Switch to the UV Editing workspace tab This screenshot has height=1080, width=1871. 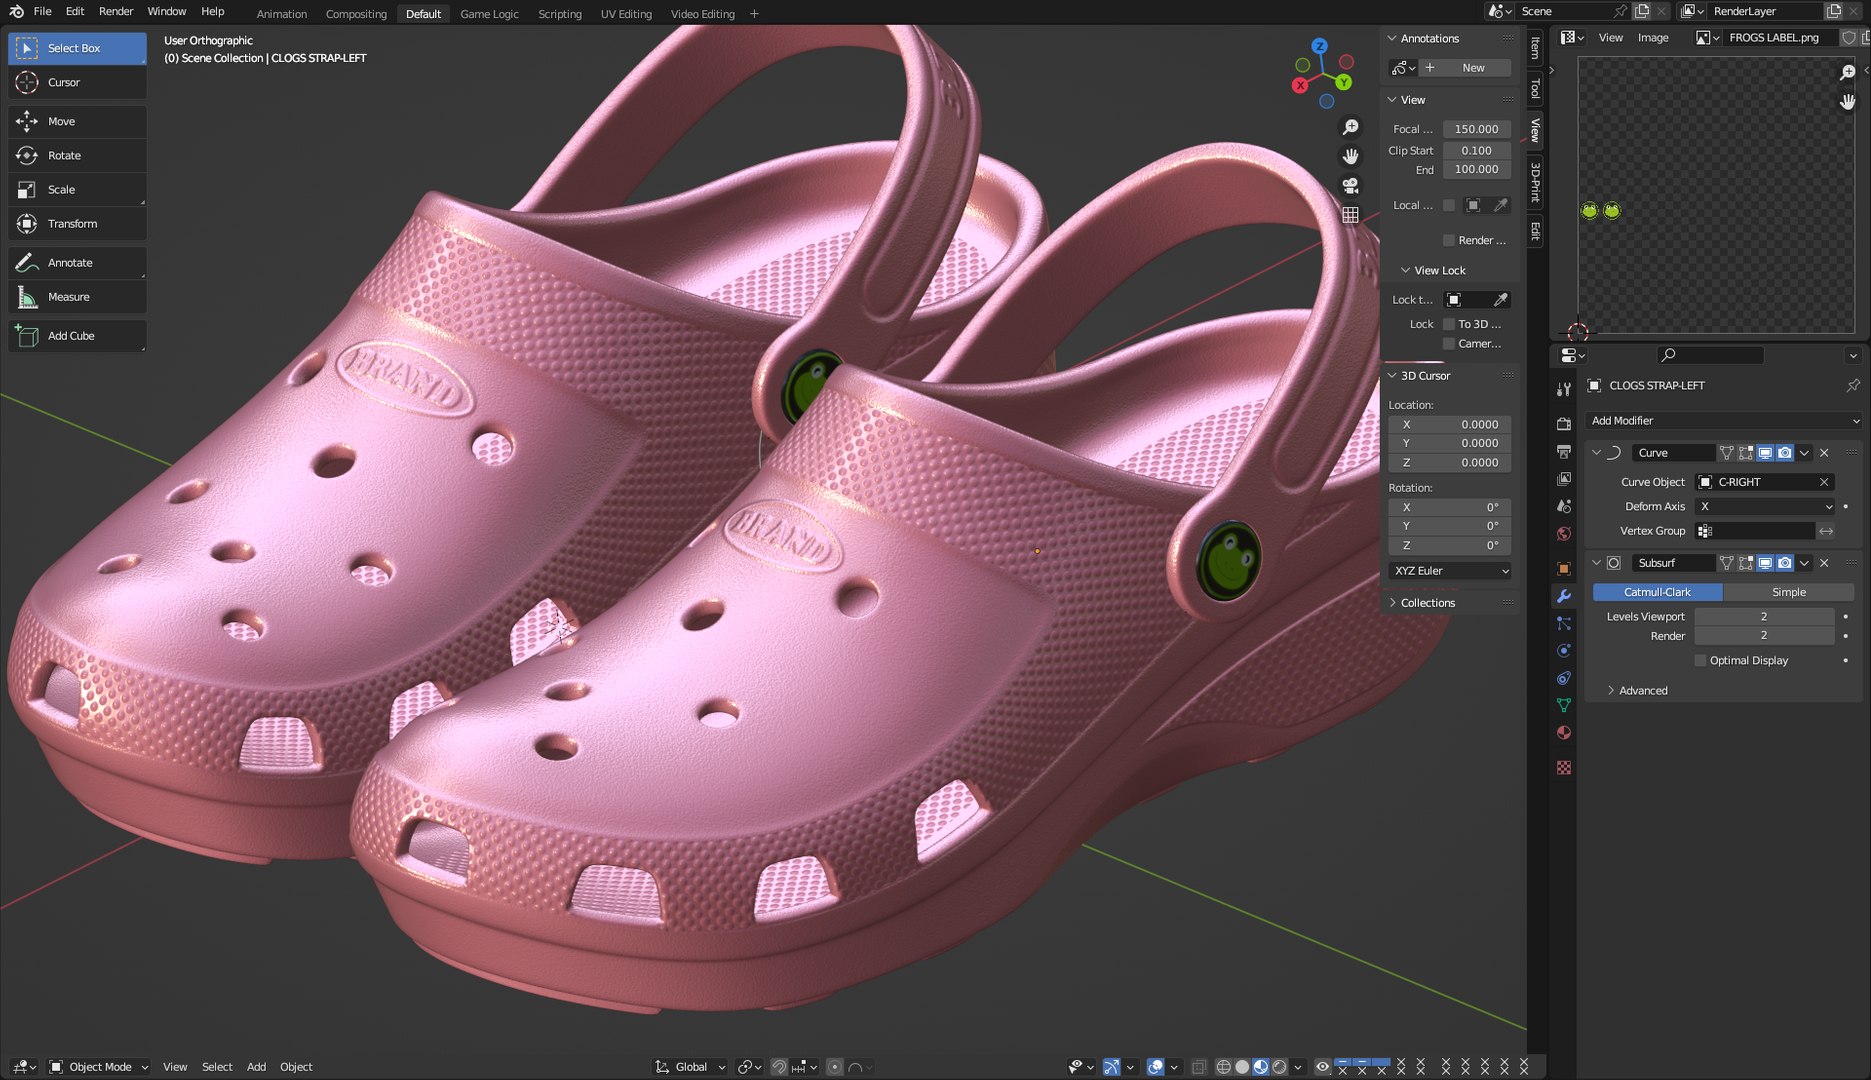[626, 14]
